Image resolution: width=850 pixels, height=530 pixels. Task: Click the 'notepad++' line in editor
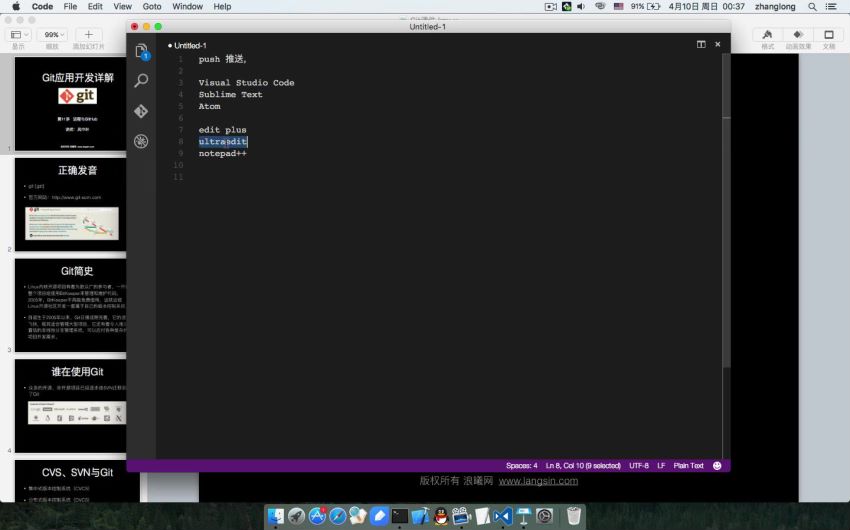(x=222, y=153)
